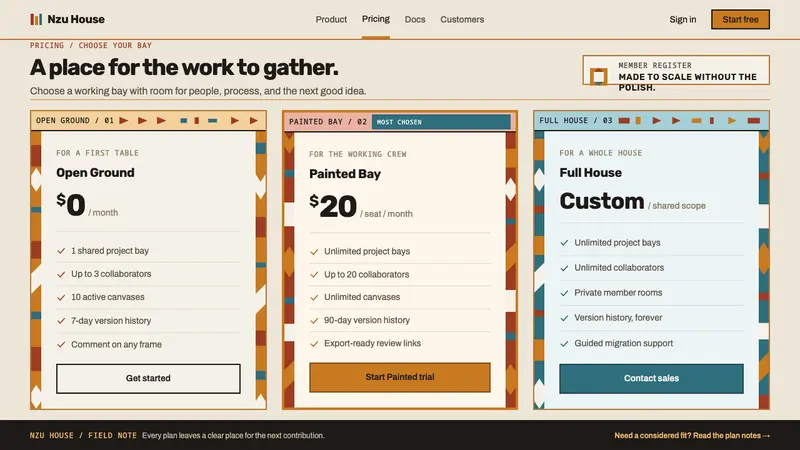Click the NZU HOUSE / FIELD NOTE footer label
The height and width of the screenshot is (450, 800).
pos(83,435)
